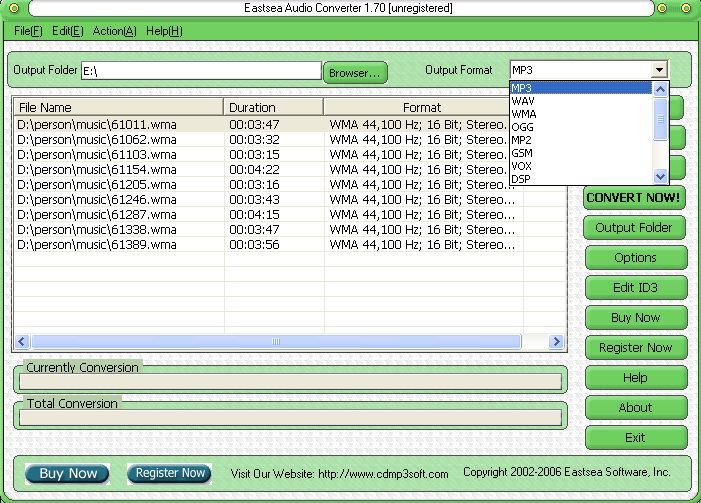The height and width of the screenshot is (503, 701).
Task: Pick DSP from the format list
Action: tap(581, 179)
